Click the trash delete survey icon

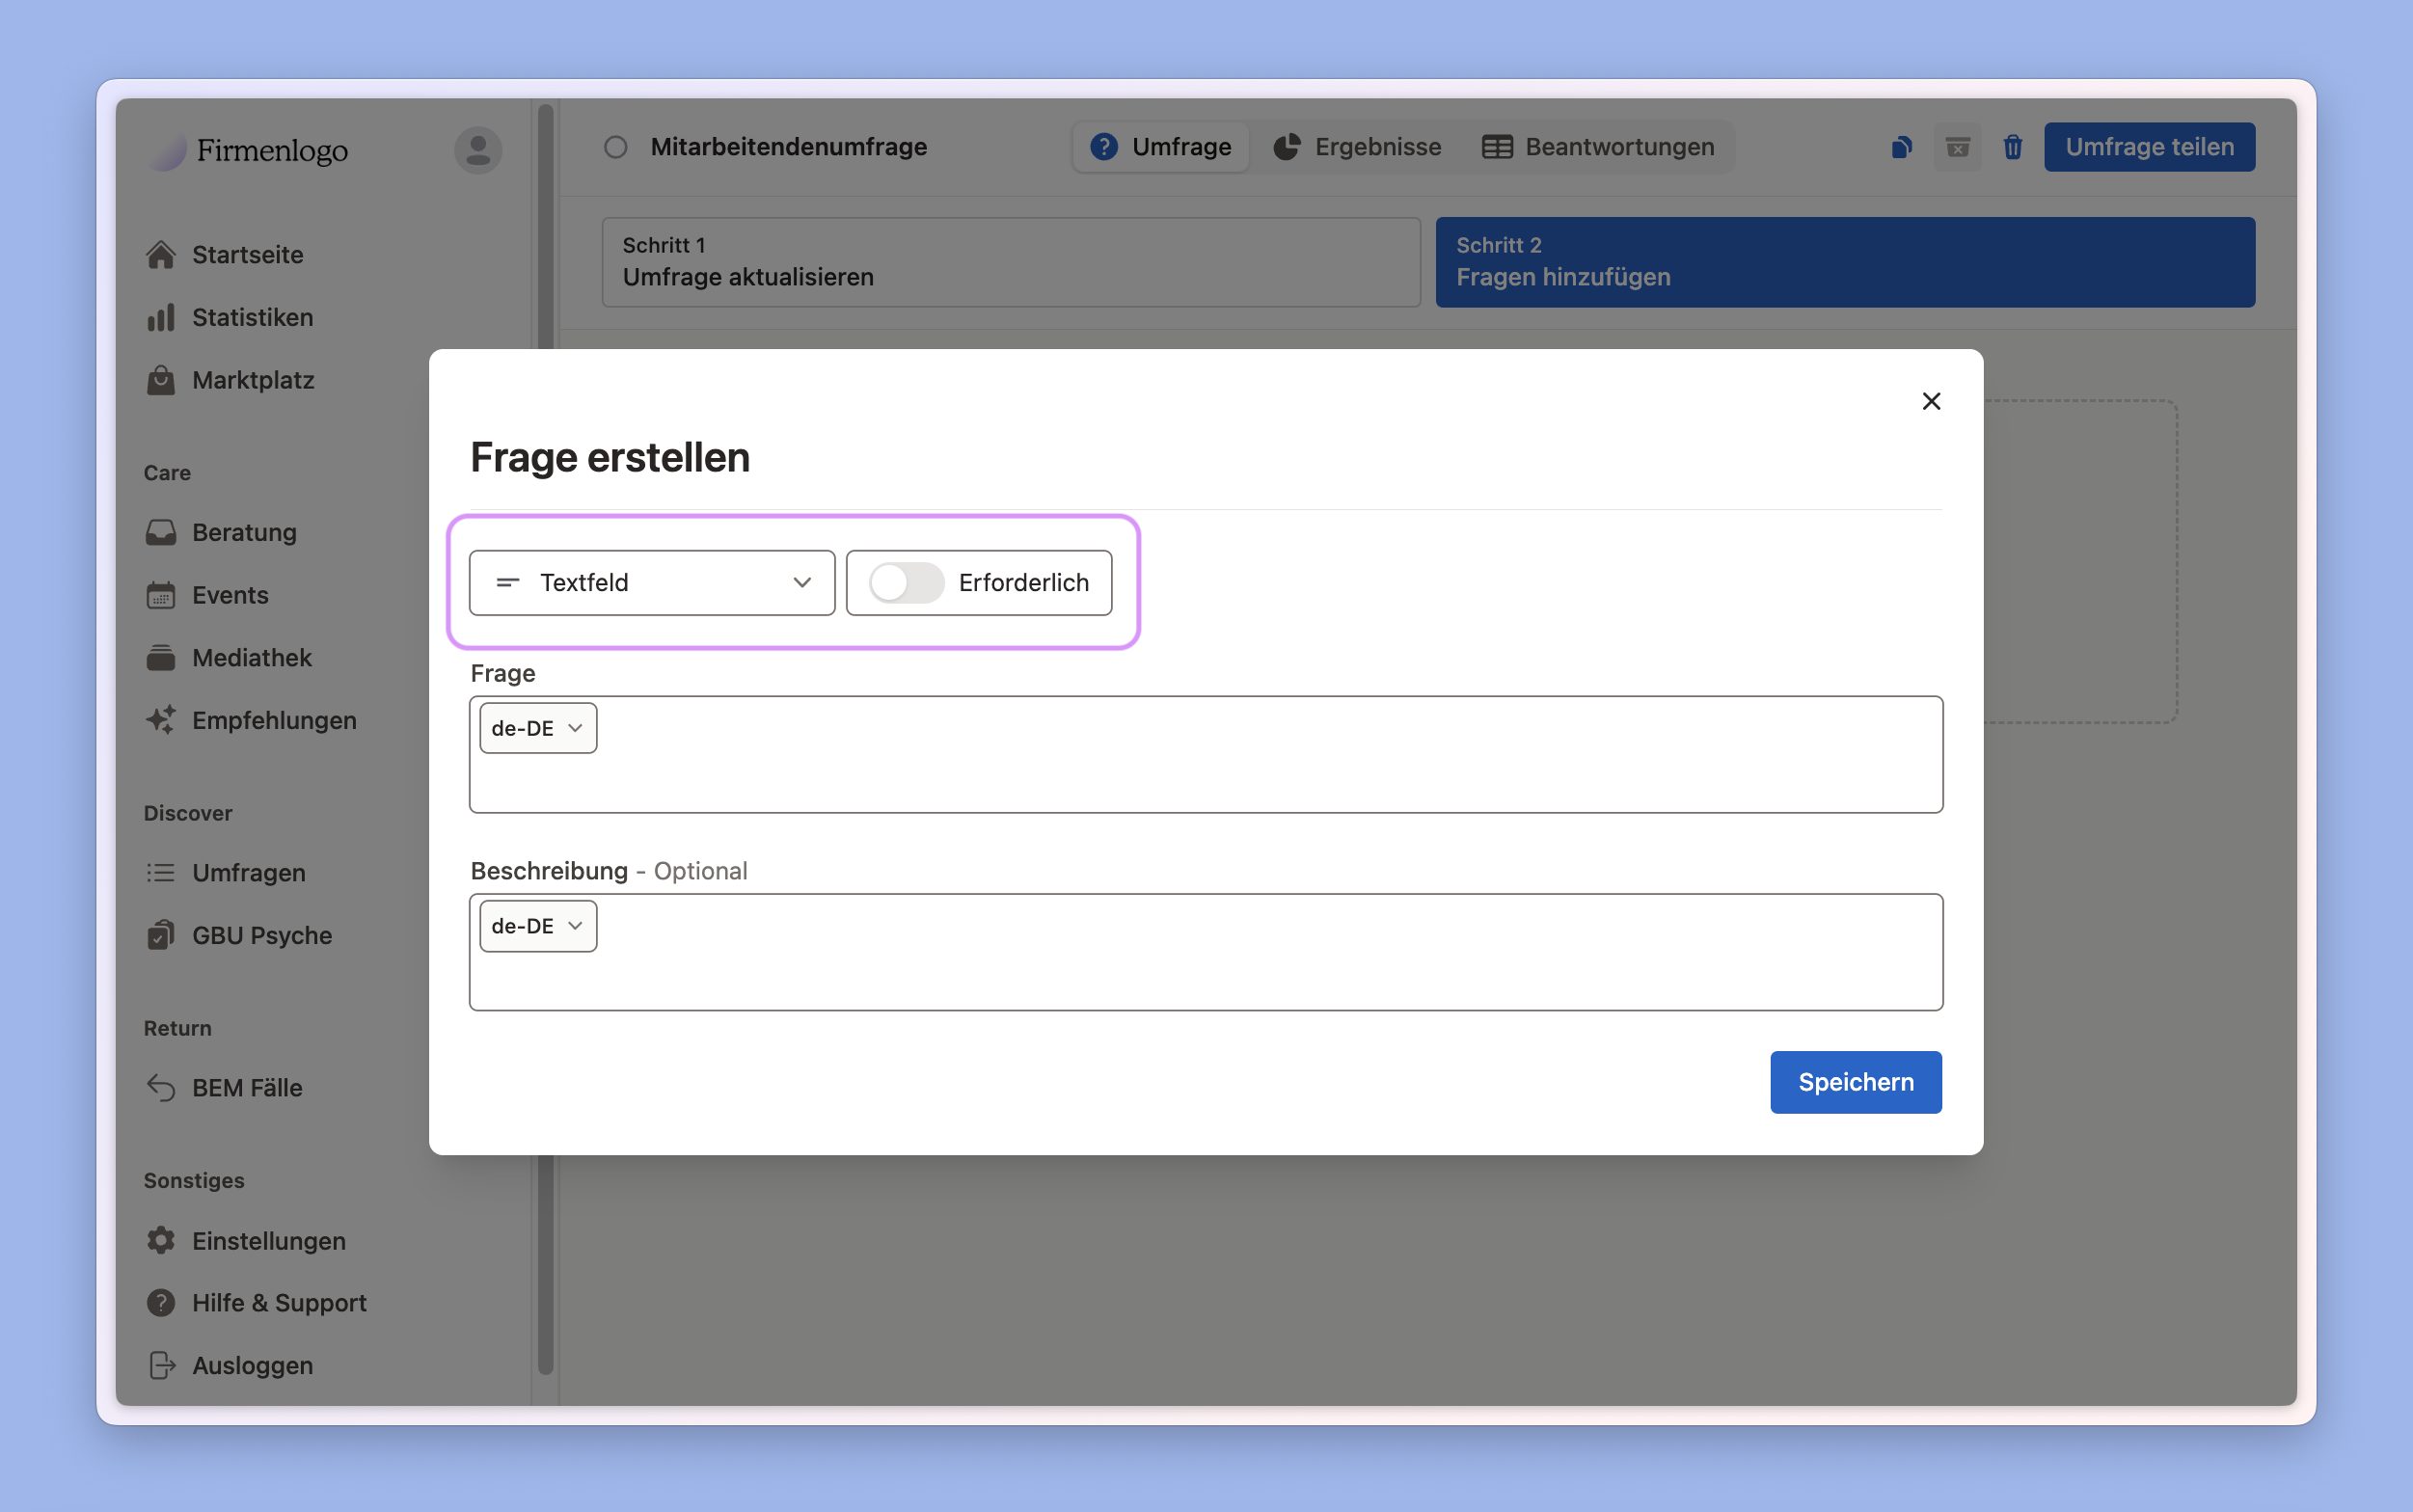point(2012,147)
